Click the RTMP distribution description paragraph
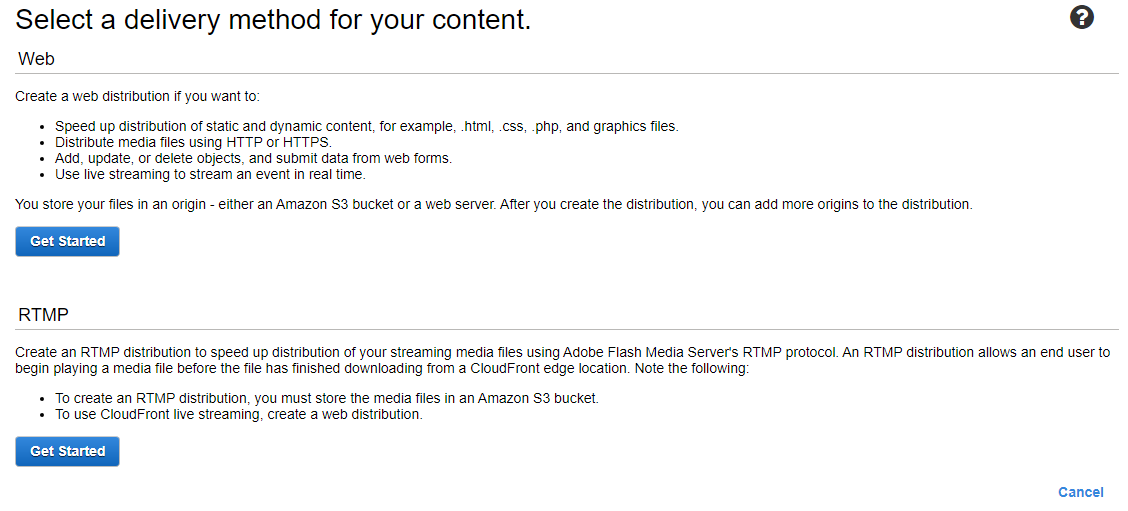 563,361
